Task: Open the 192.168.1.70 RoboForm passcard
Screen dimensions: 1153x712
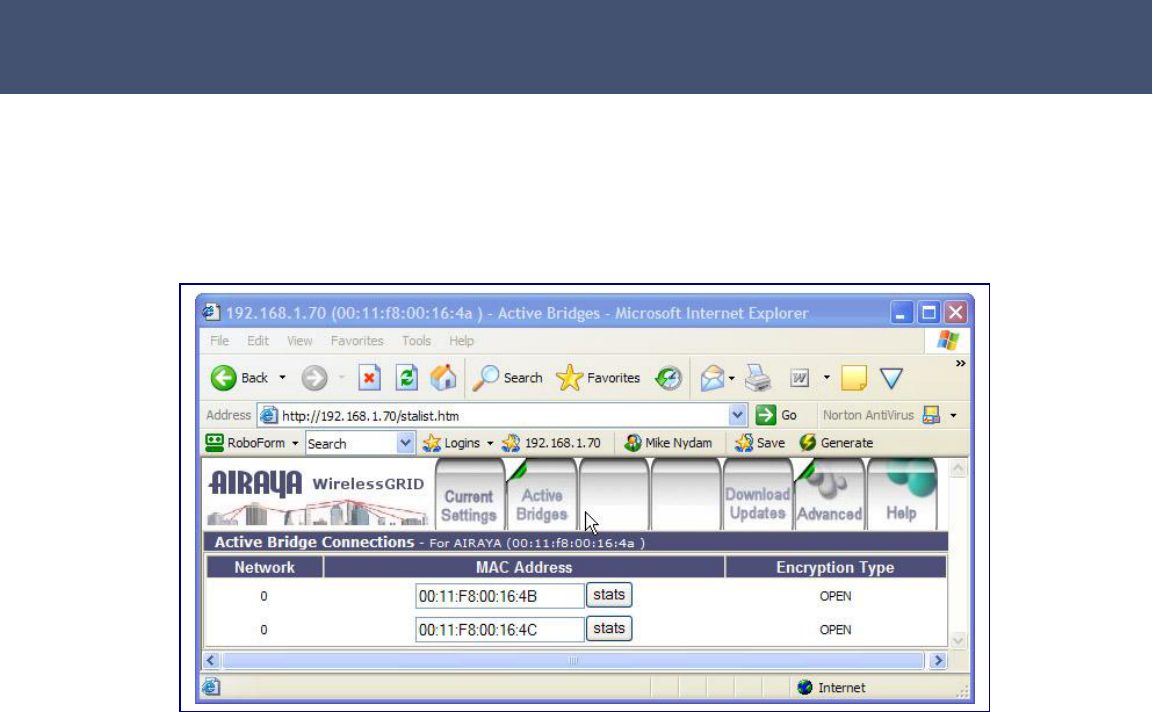Action: [x=551, y=443]
